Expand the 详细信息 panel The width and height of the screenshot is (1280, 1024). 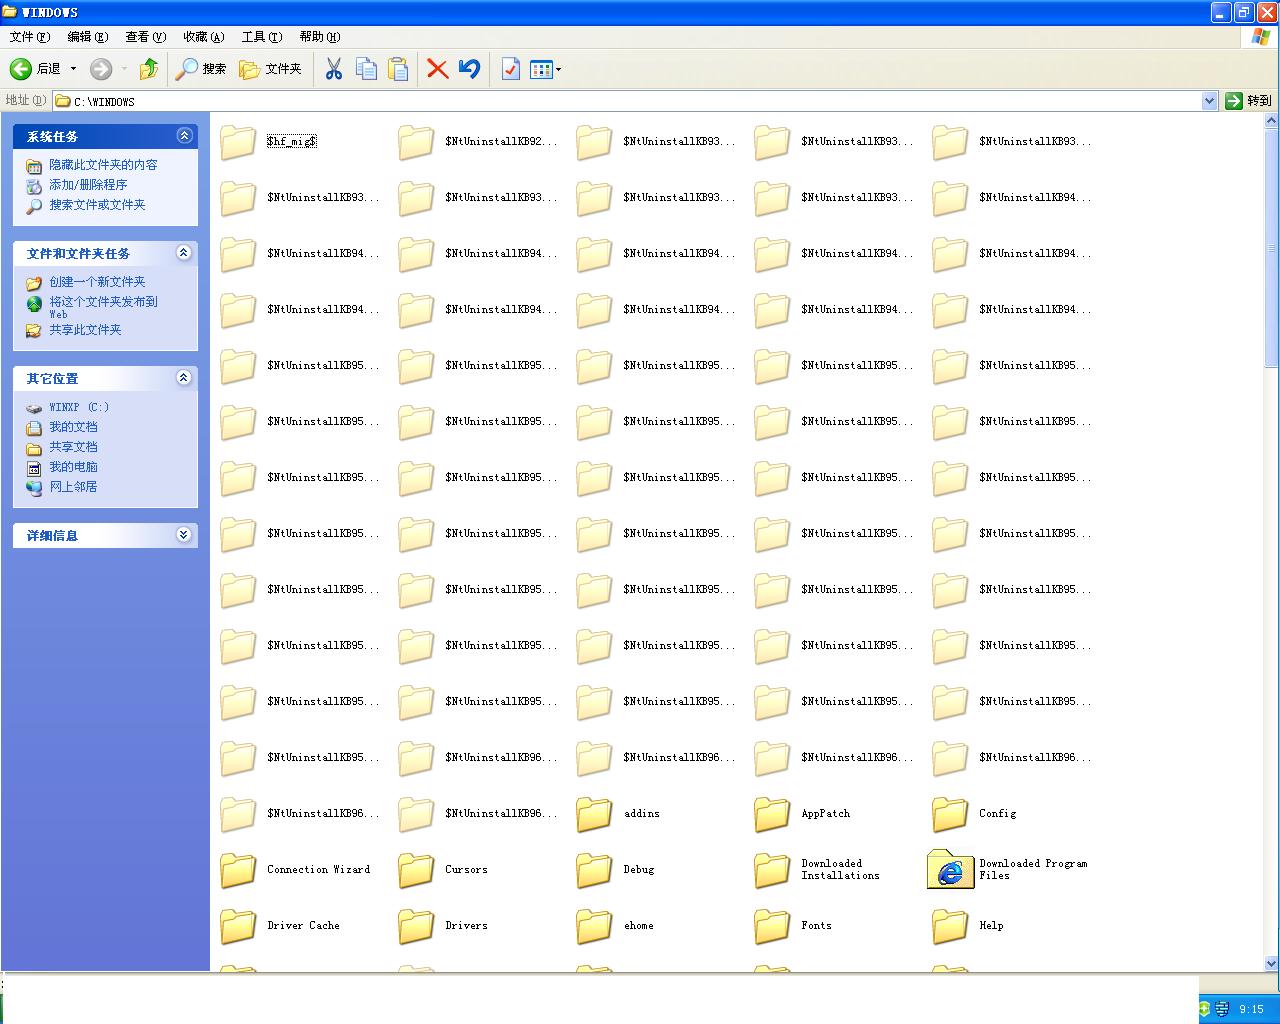point(184,535)
